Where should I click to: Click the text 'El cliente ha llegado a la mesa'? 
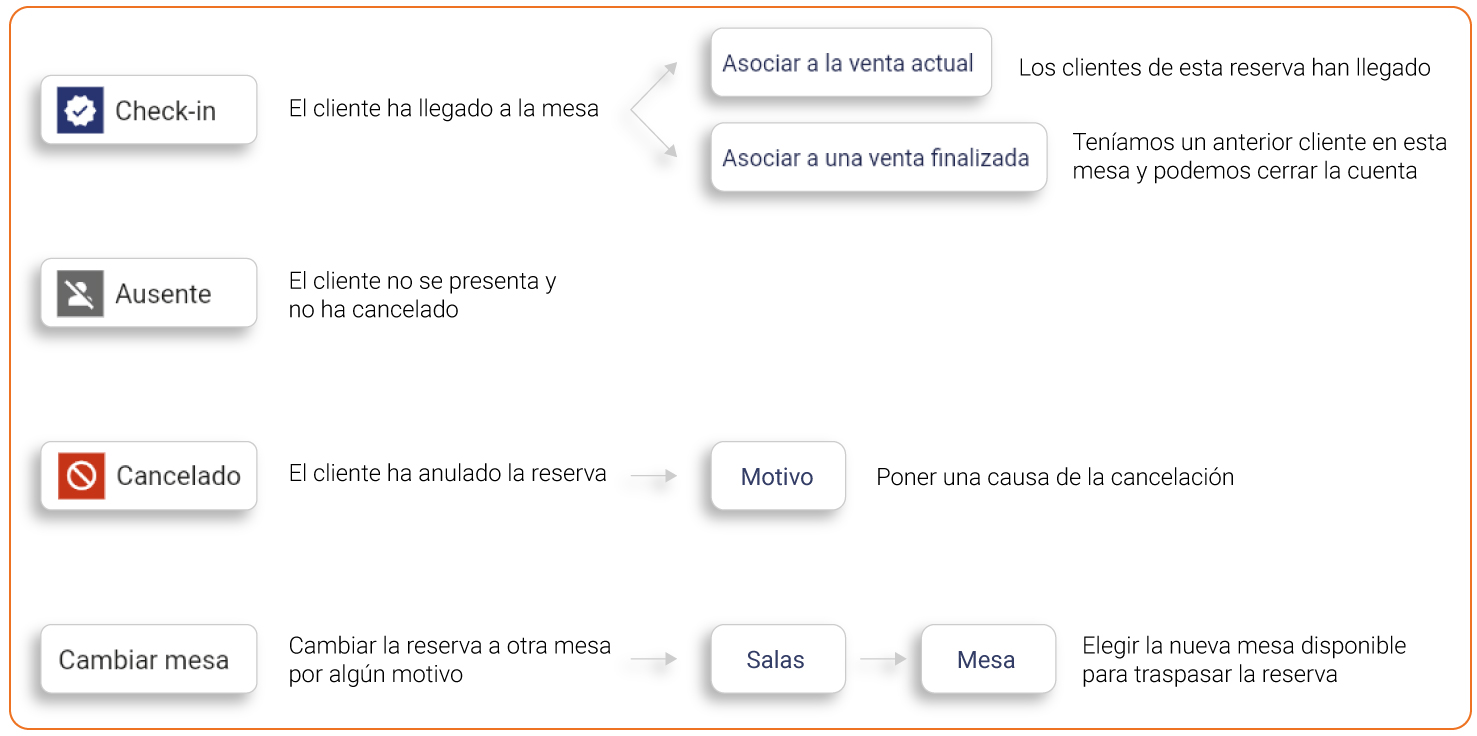point(444,109)
